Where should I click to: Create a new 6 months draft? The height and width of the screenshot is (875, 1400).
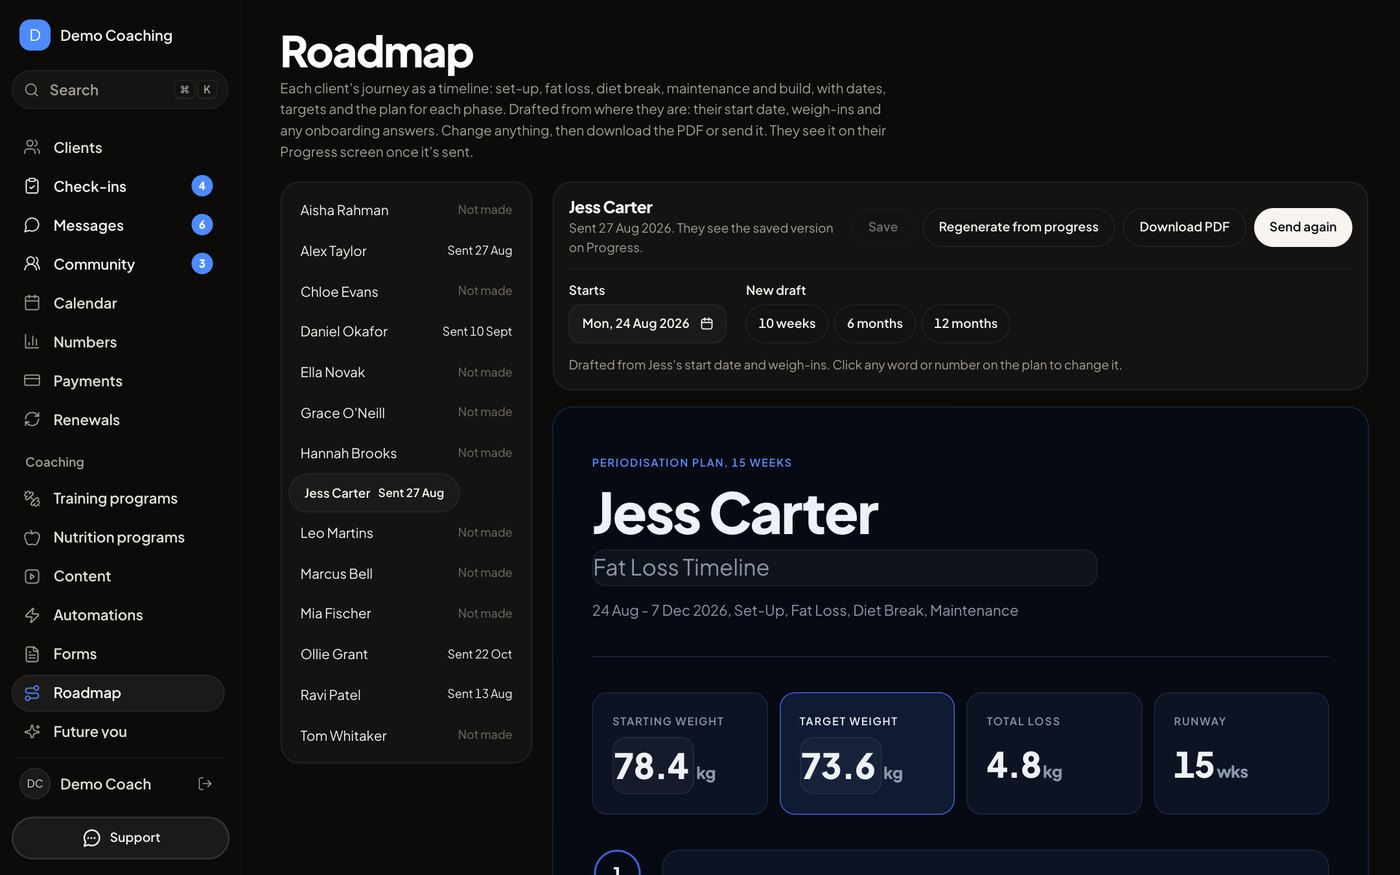875,324
